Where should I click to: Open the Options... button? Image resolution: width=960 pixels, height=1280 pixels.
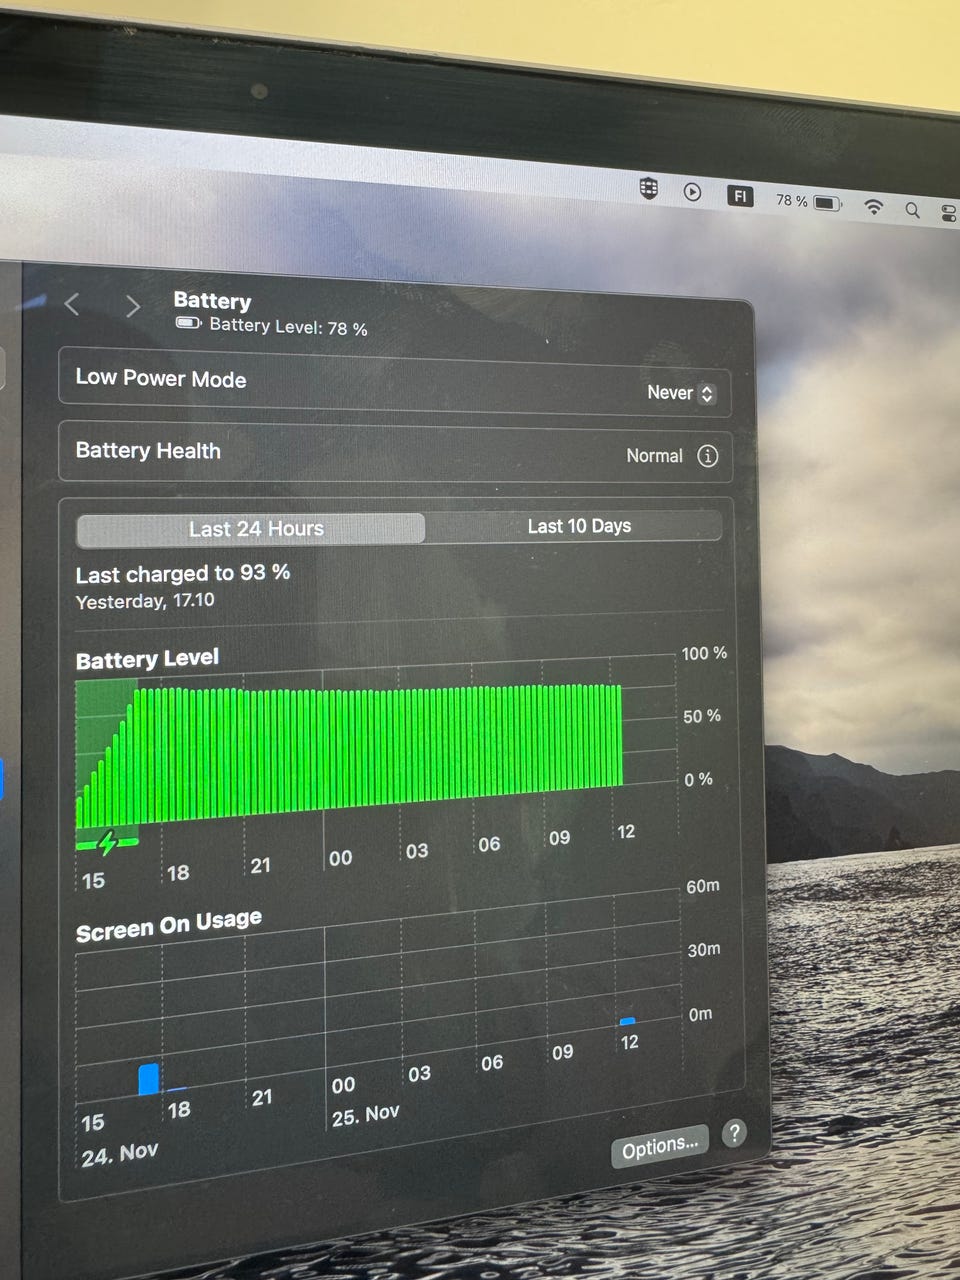point(660,1147)
